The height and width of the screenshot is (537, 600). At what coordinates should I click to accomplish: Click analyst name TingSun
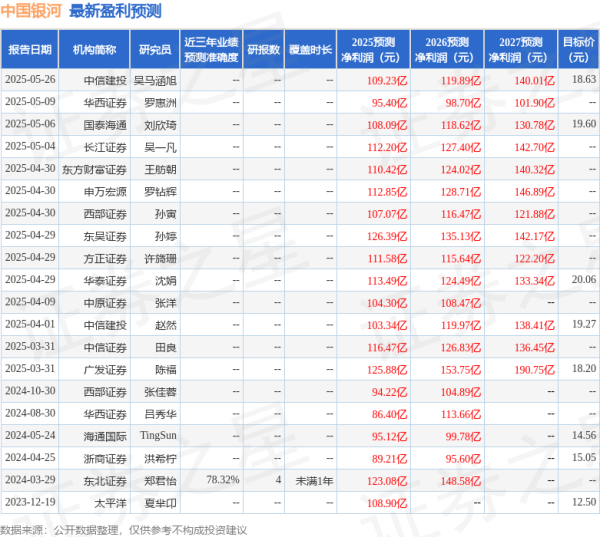(159, 435)
